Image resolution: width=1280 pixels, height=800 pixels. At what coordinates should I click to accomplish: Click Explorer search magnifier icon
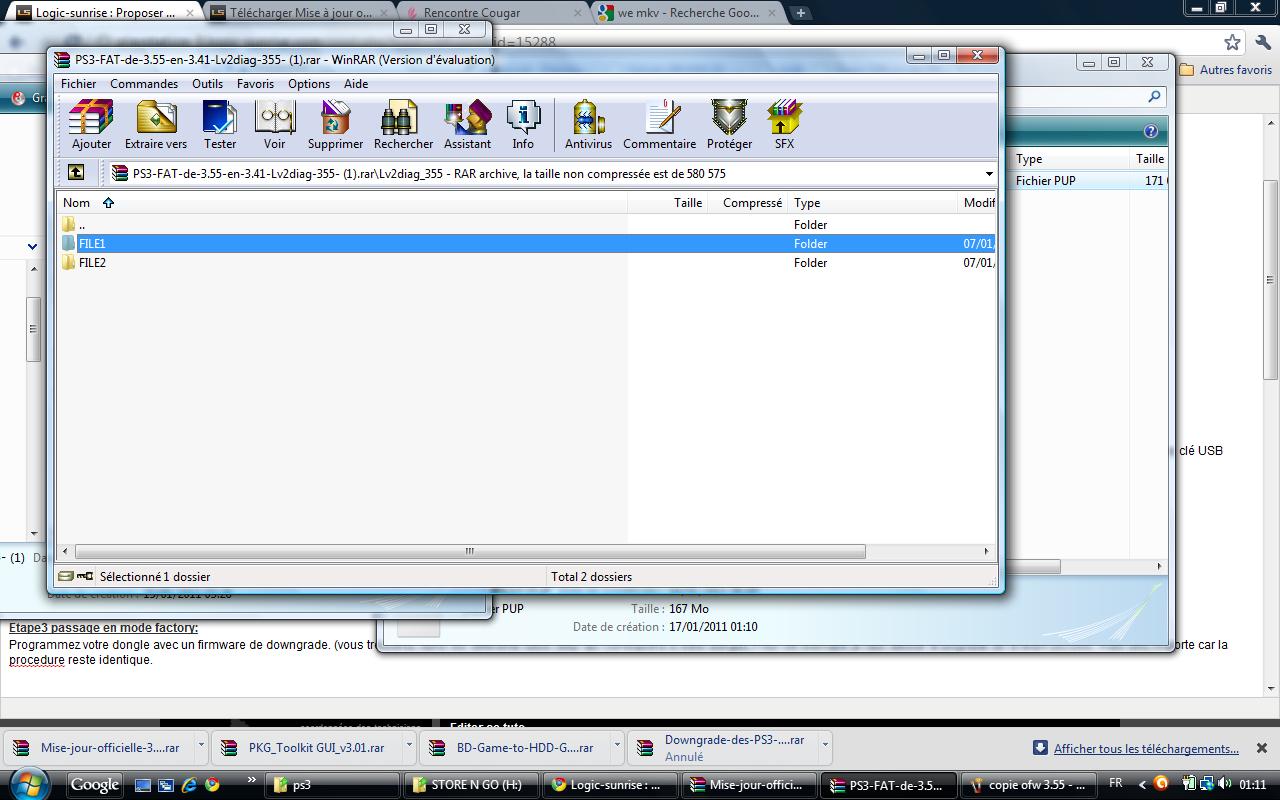tap(1154, 97)
